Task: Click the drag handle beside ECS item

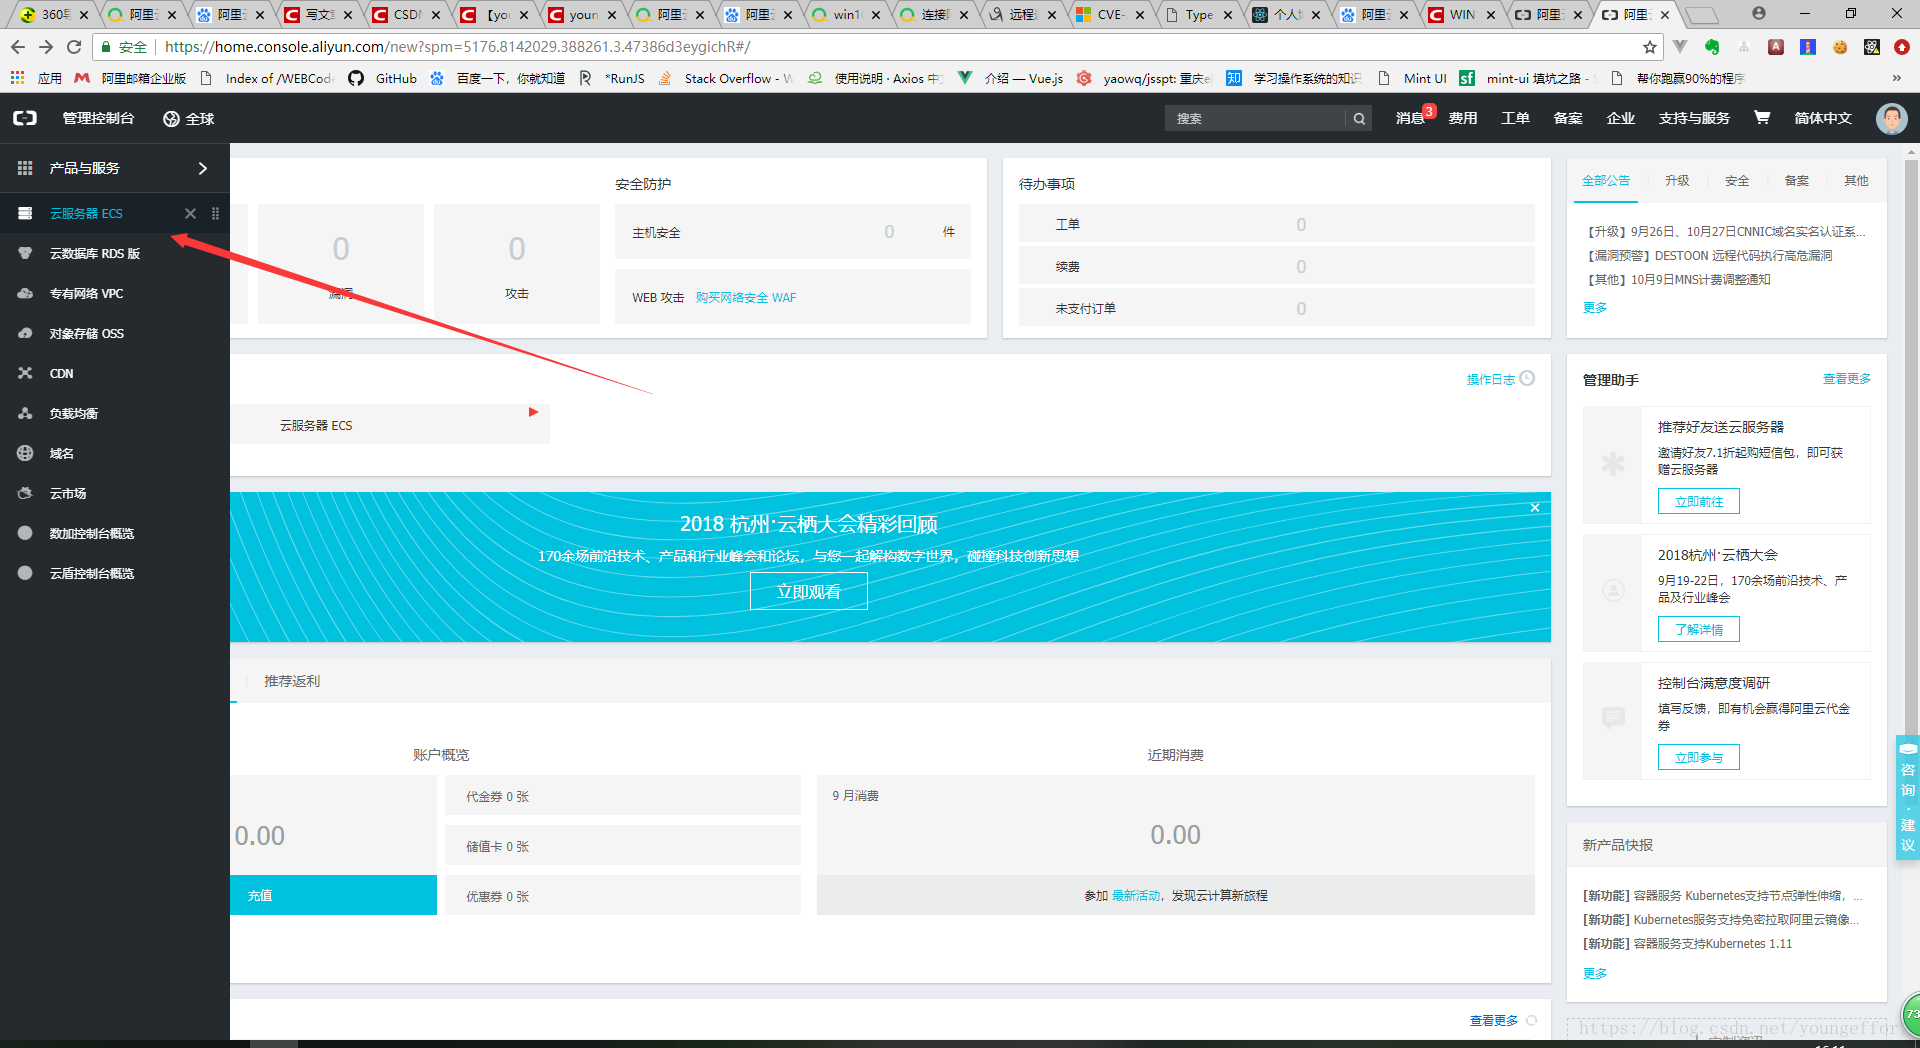Action: [215, 213]
